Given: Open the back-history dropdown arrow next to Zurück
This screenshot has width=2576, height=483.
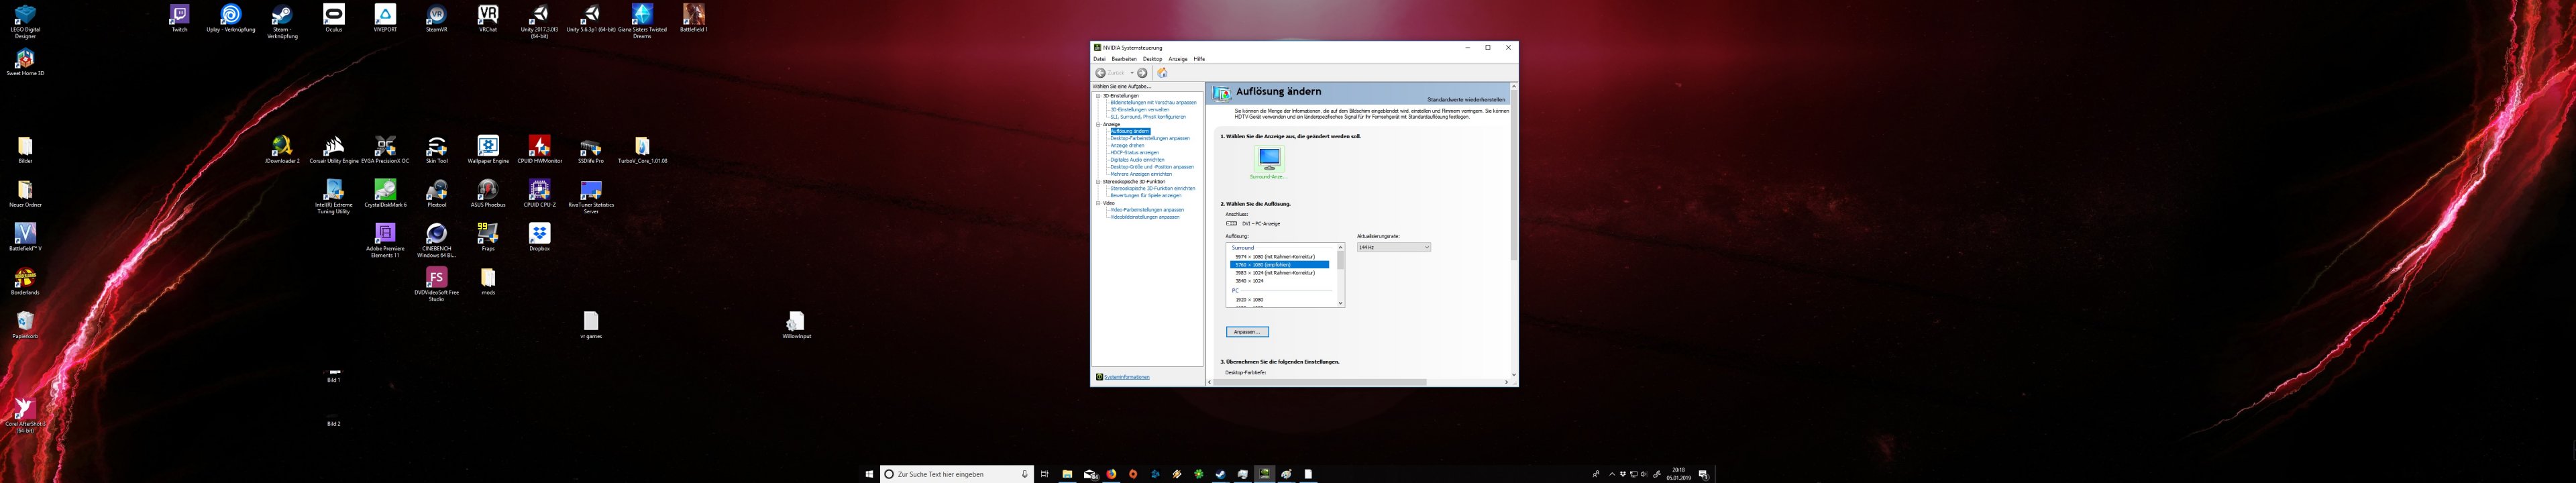Looking at the screenshot, I should point(1132,73).
